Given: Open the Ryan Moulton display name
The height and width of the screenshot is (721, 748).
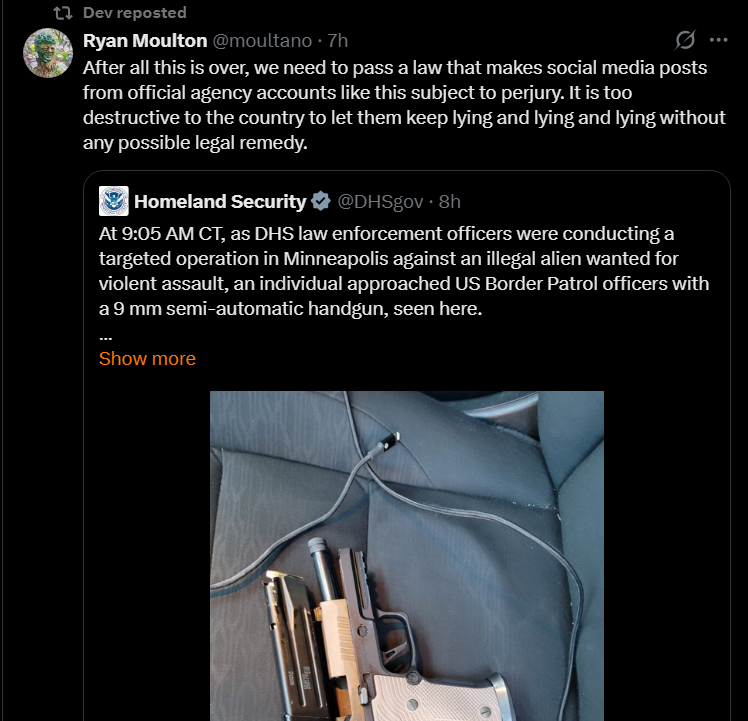Looking at the screenshot, I should click(x=145, y=41).
